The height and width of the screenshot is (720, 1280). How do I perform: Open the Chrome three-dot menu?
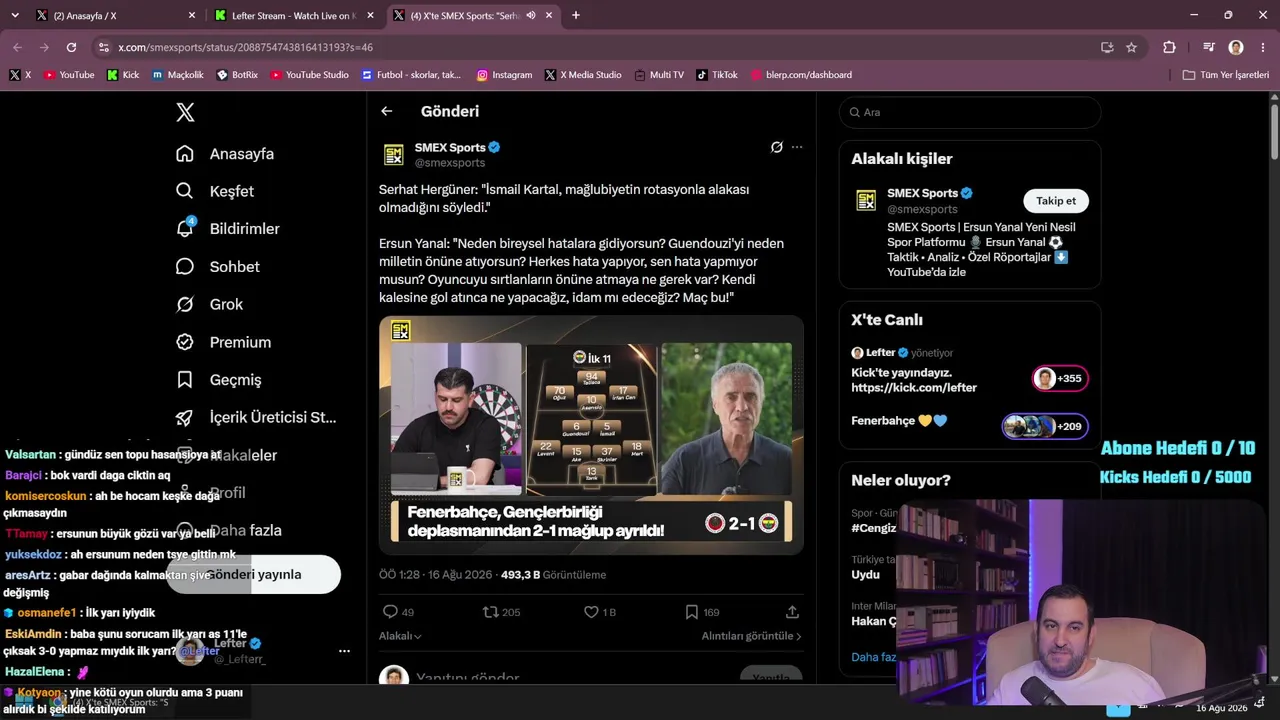click(1263, 47)
